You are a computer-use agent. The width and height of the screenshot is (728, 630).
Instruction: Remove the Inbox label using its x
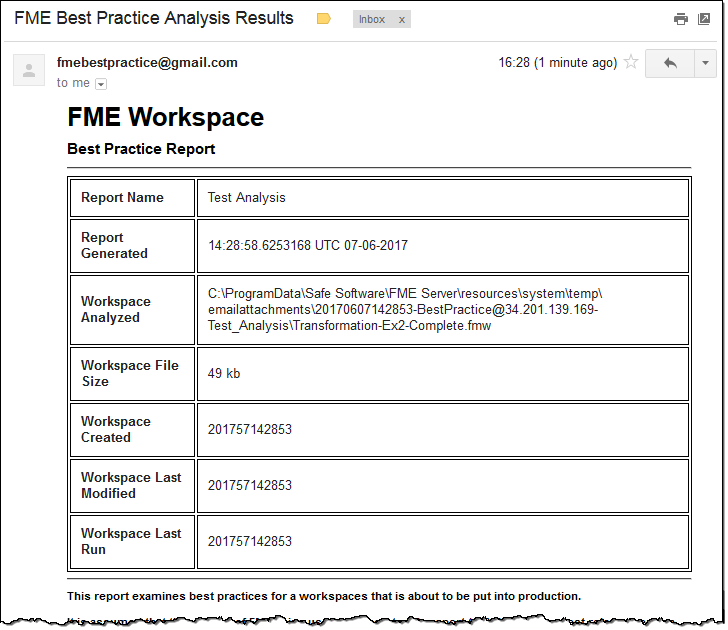coord(402,20)
